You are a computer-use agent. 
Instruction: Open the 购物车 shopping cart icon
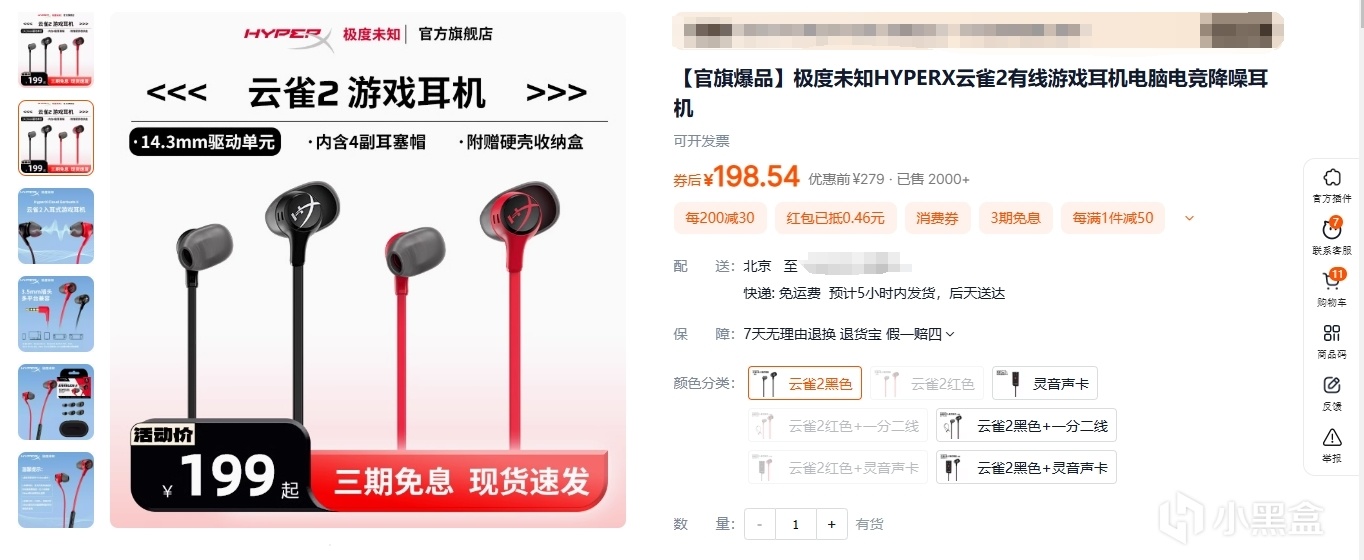1331,290
